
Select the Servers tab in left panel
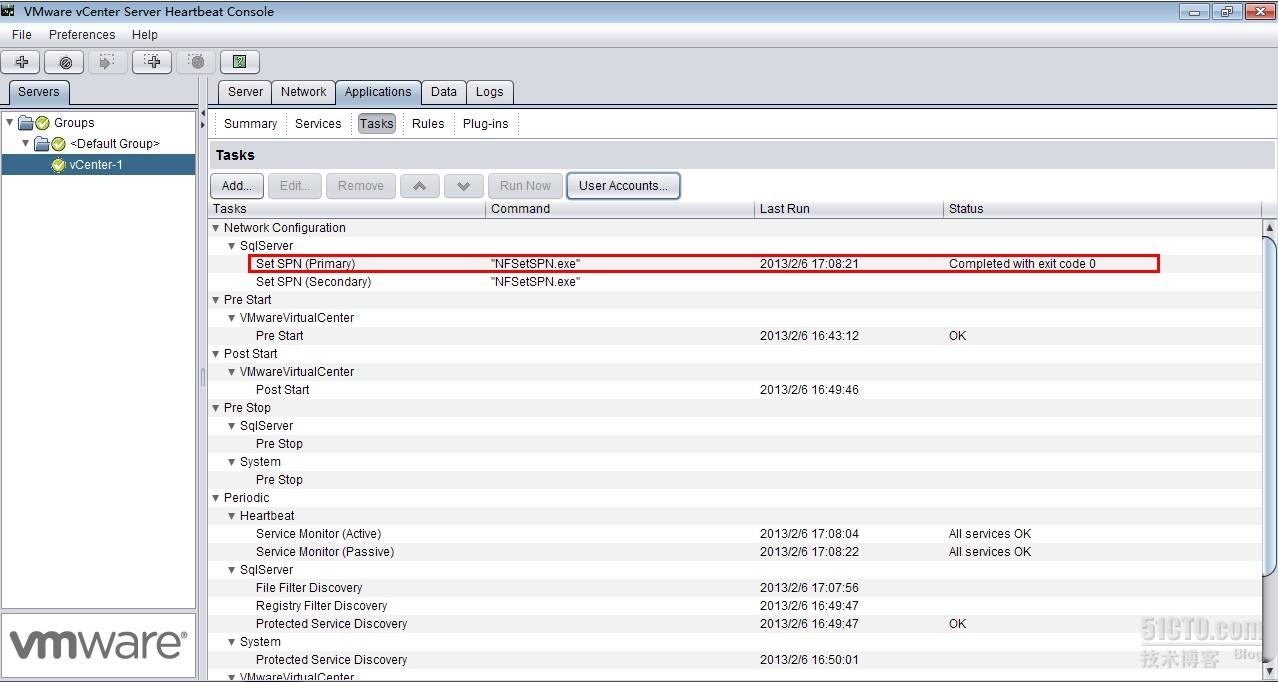(39, 92)
